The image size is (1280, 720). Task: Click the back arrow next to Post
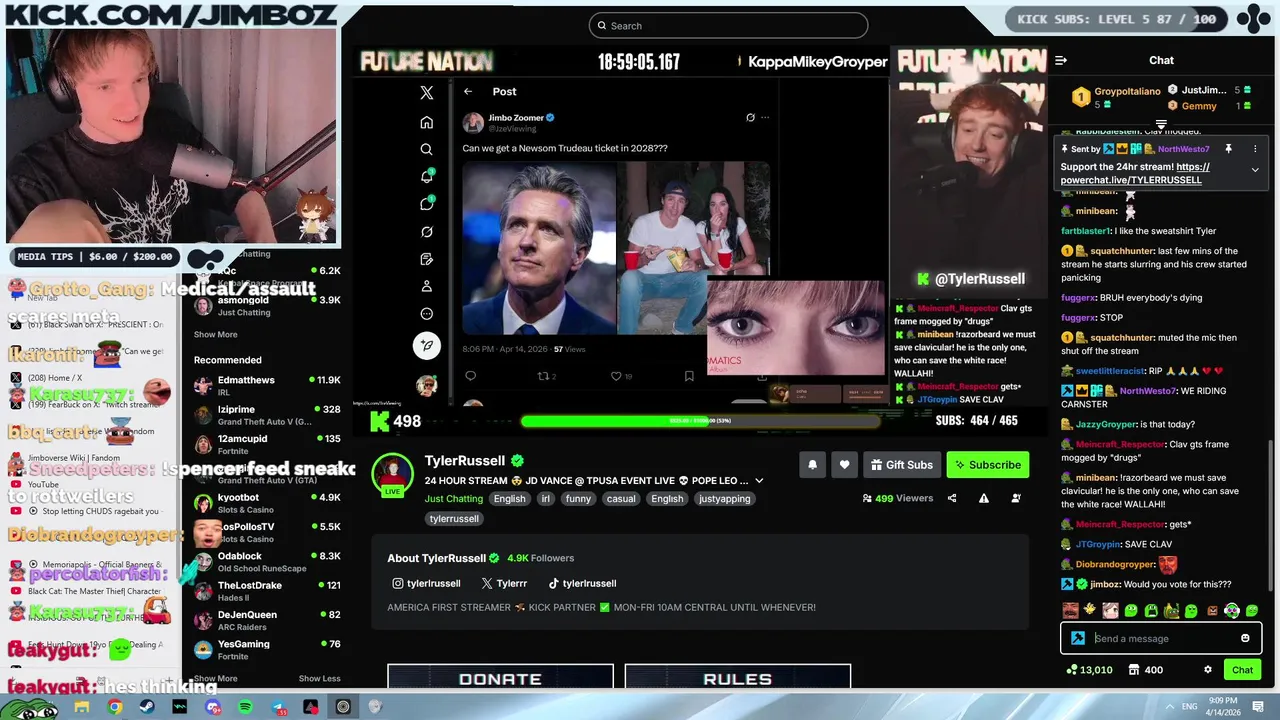(x=467, y=91)
